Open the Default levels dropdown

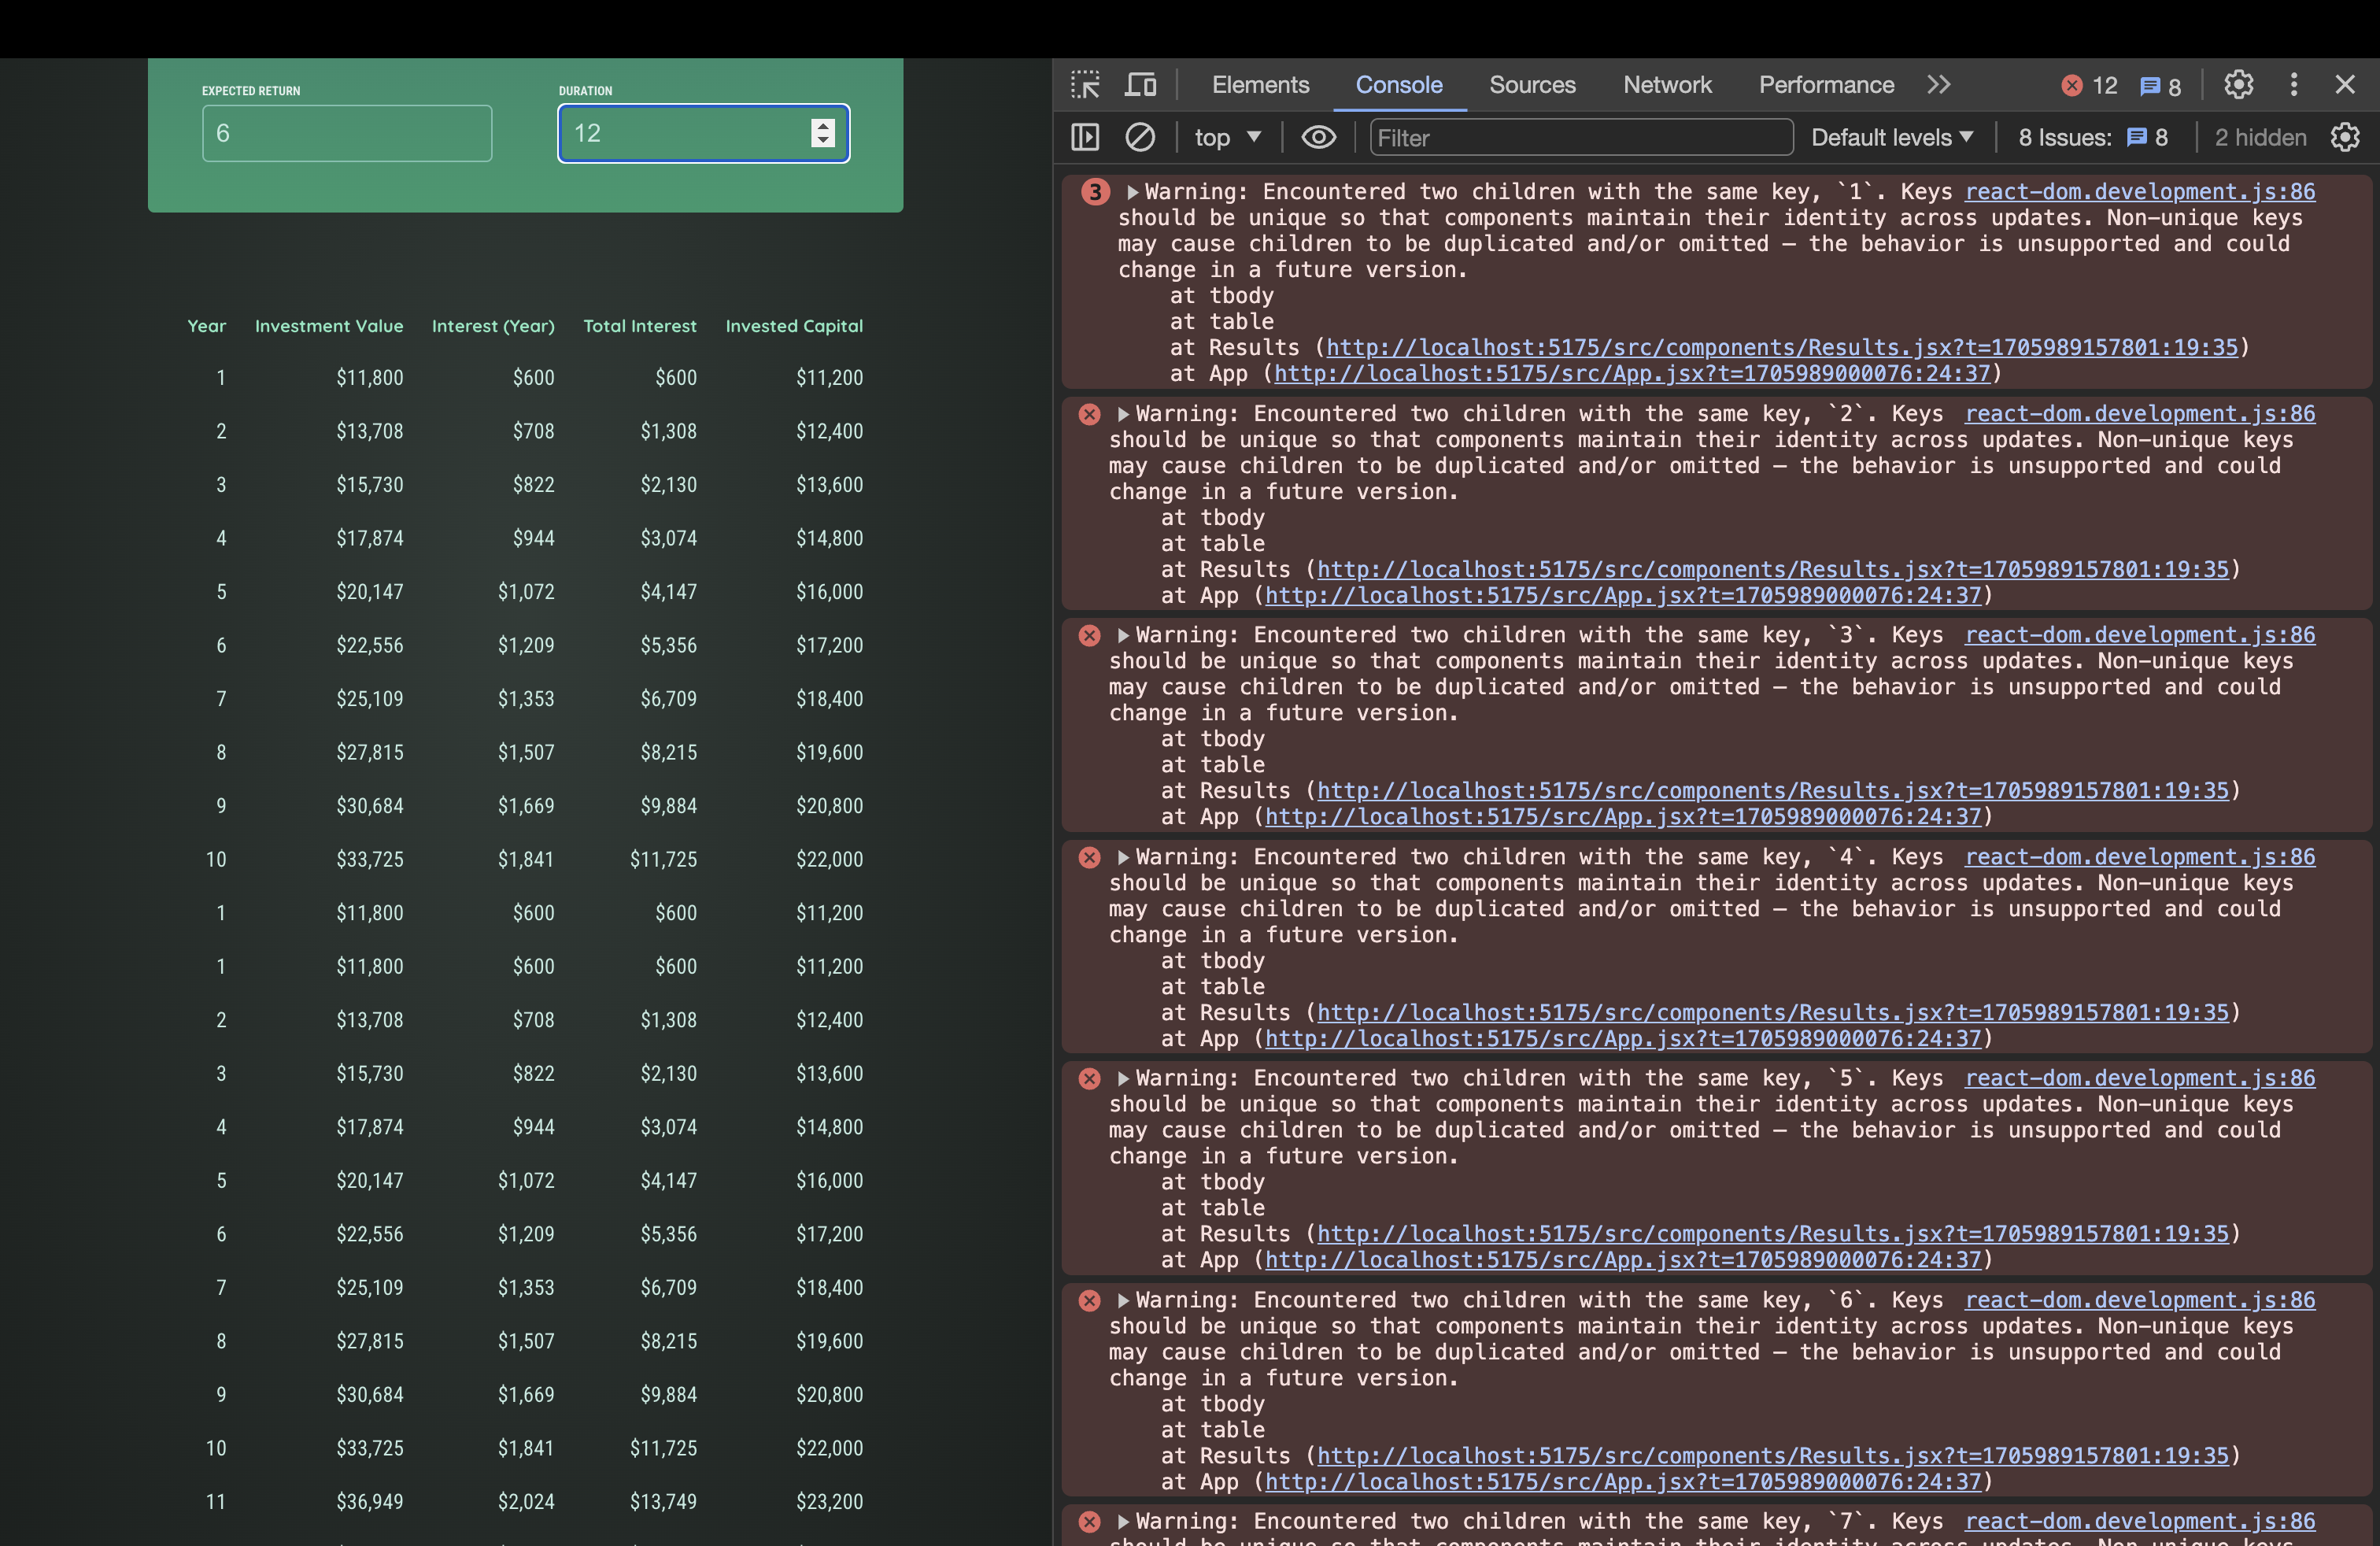click(1891, 137)
